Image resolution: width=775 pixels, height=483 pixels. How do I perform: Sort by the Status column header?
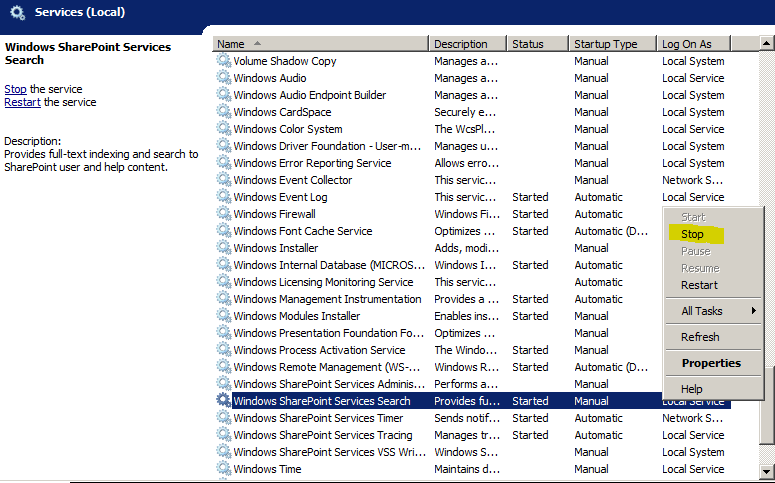[x=538, y=44]
